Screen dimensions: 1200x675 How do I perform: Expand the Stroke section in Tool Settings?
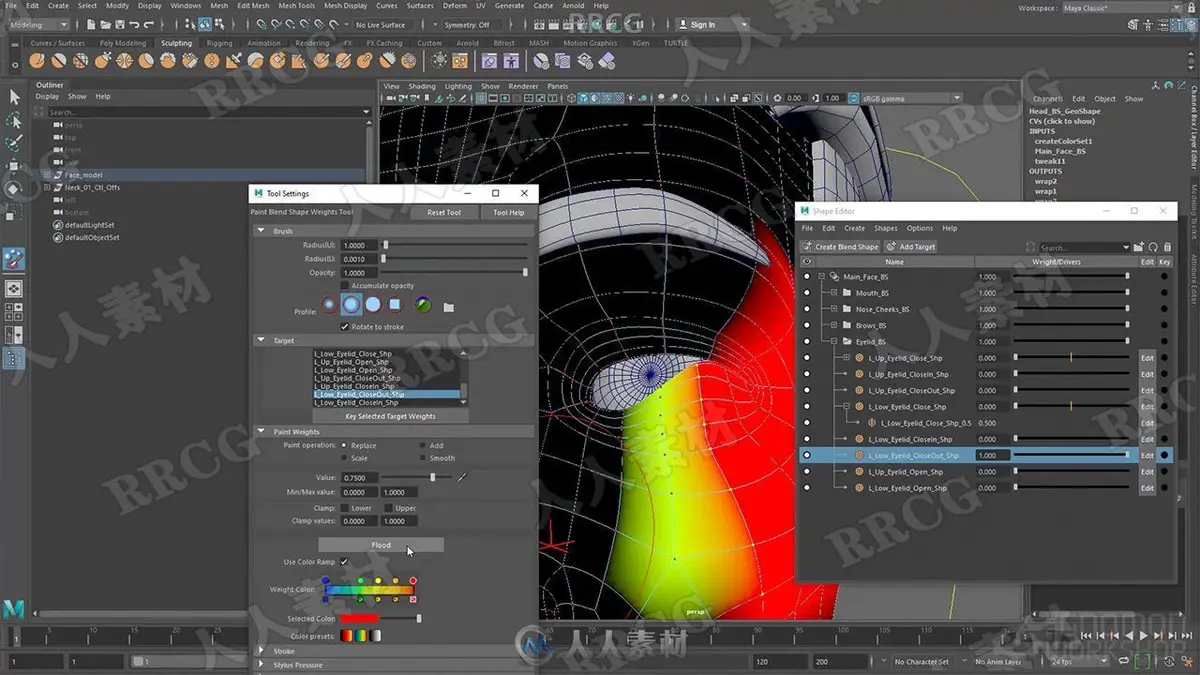[261, 651]
